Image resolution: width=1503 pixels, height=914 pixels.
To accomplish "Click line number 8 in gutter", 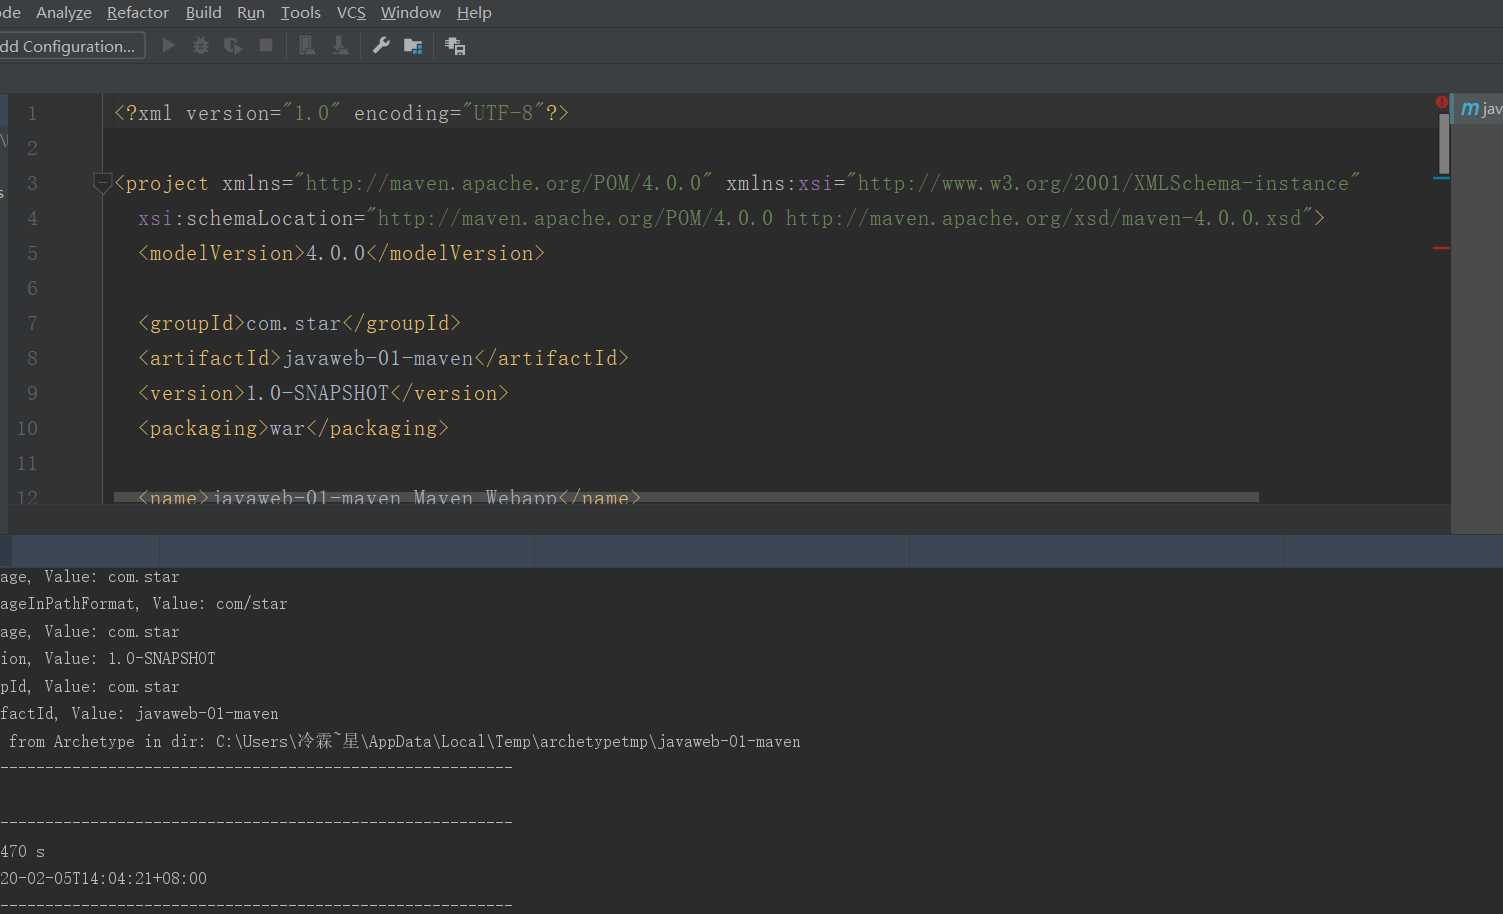I will tap(32, 358).
